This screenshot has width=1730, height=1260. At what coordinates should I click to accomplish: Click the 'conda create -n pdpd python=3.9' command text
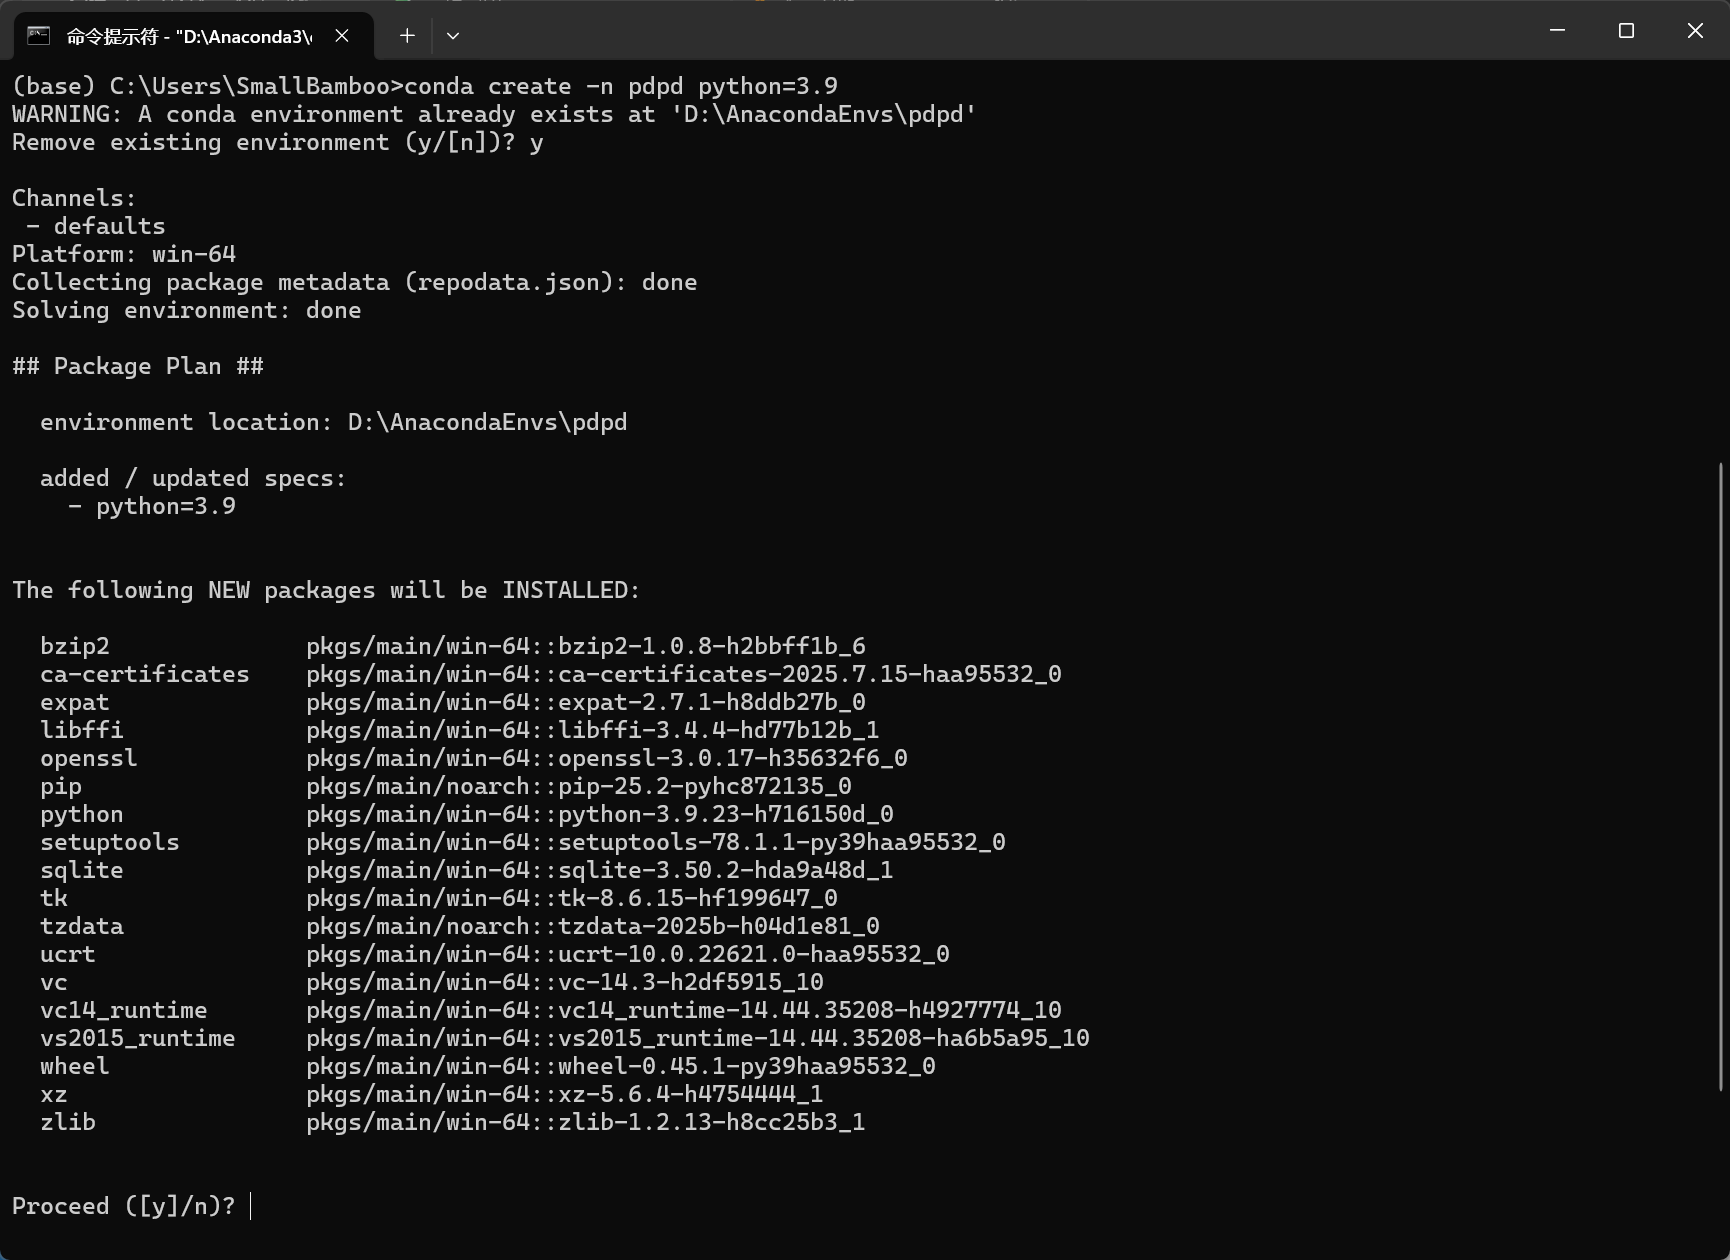[x=620, y=86]
